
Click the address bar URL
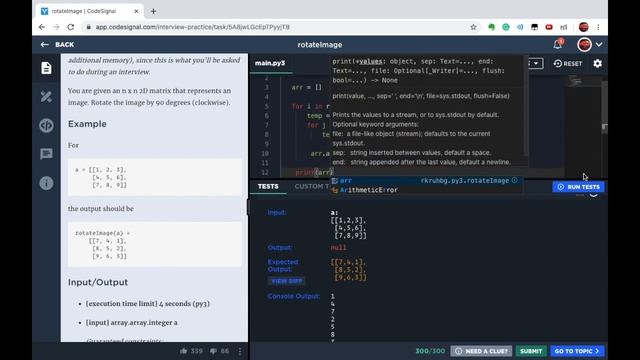click(x=193, y=27)
